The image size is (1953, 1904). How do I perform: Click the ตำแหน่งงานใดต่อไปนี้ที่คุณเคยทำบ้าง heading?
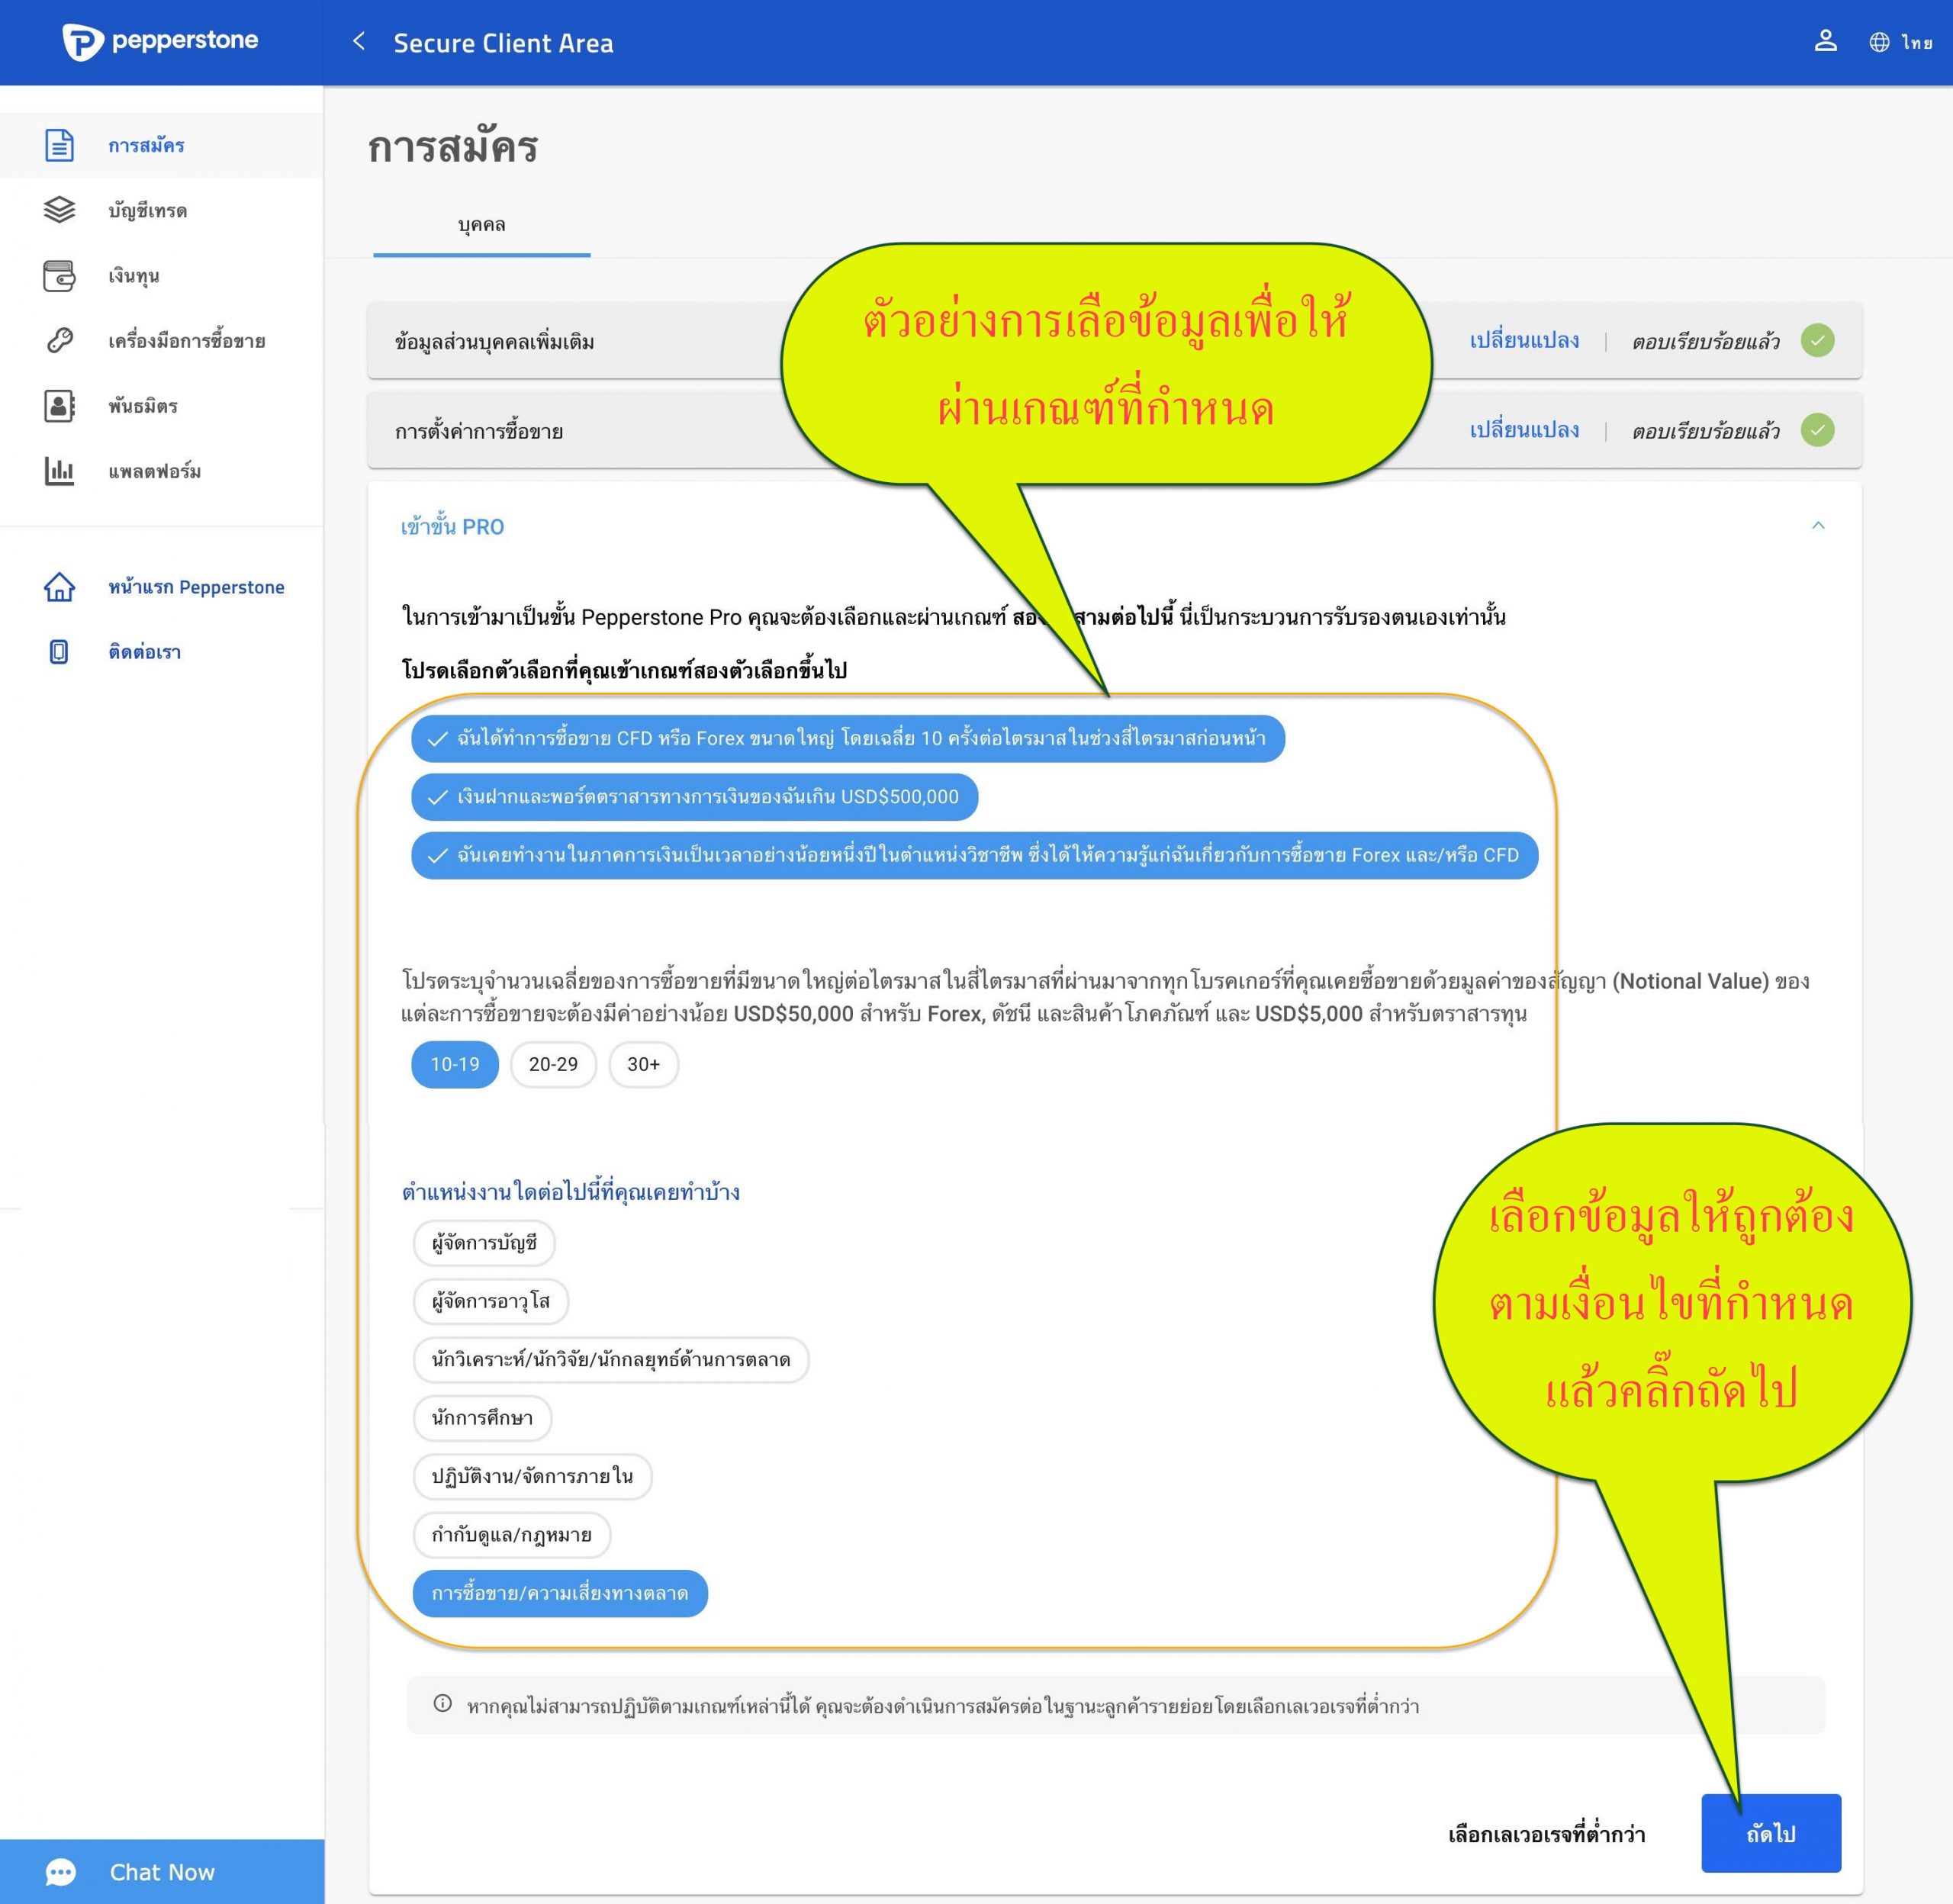[x=570, y=1192]
